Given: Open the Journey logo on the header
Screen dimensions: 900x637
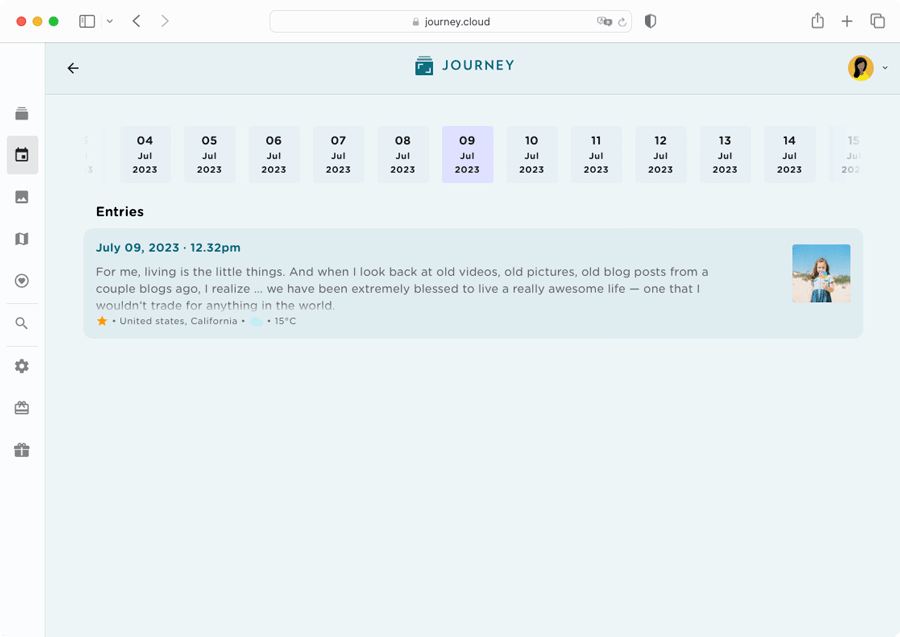Looking at the screenshot, I should click(464, 65).
